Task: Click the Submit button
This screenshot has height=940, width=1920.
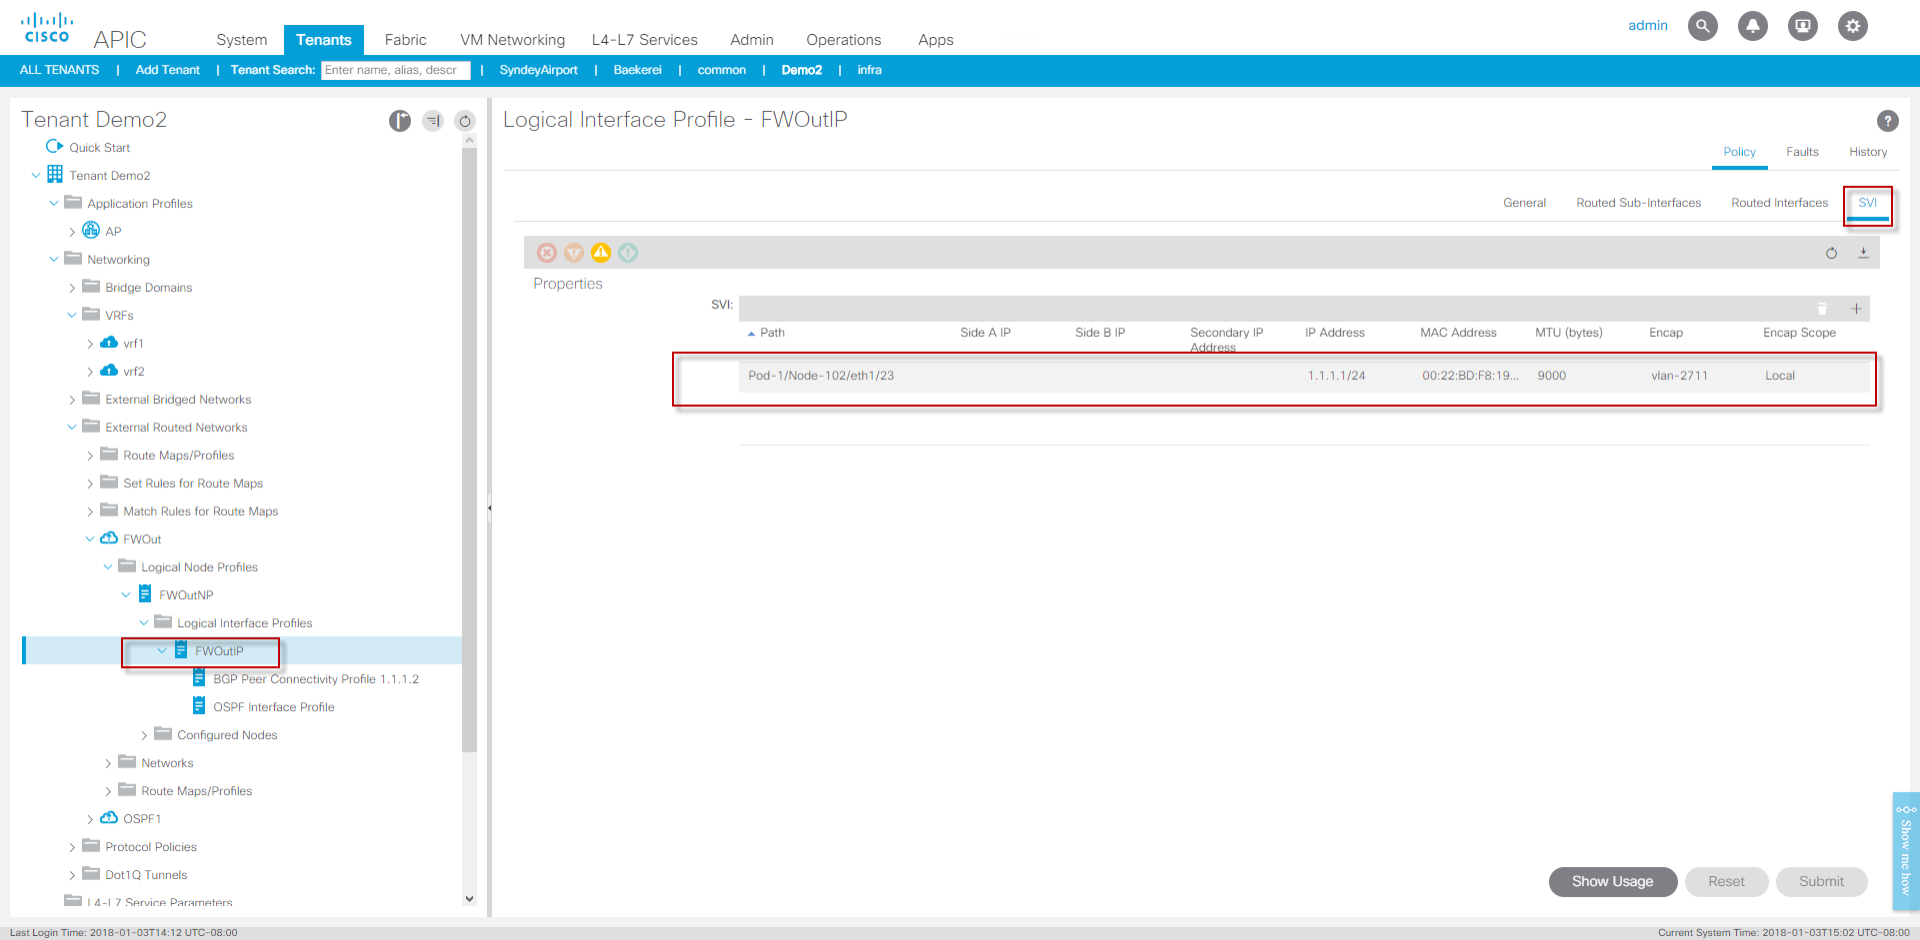Action: tap(1821, 881)
